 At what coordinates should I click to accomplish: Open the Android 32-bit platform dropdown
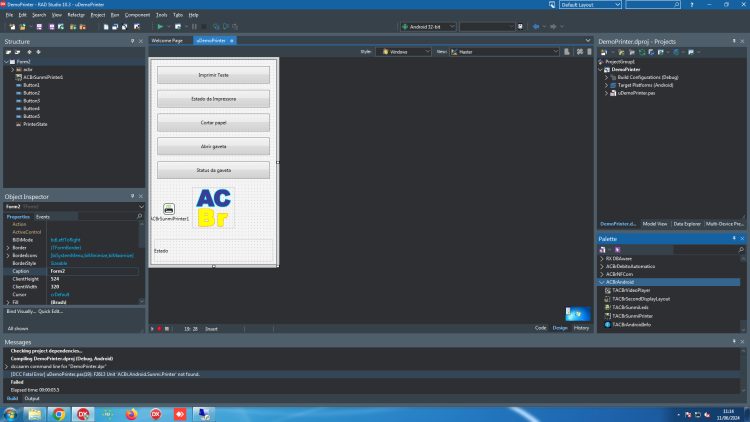click(428, 27)
